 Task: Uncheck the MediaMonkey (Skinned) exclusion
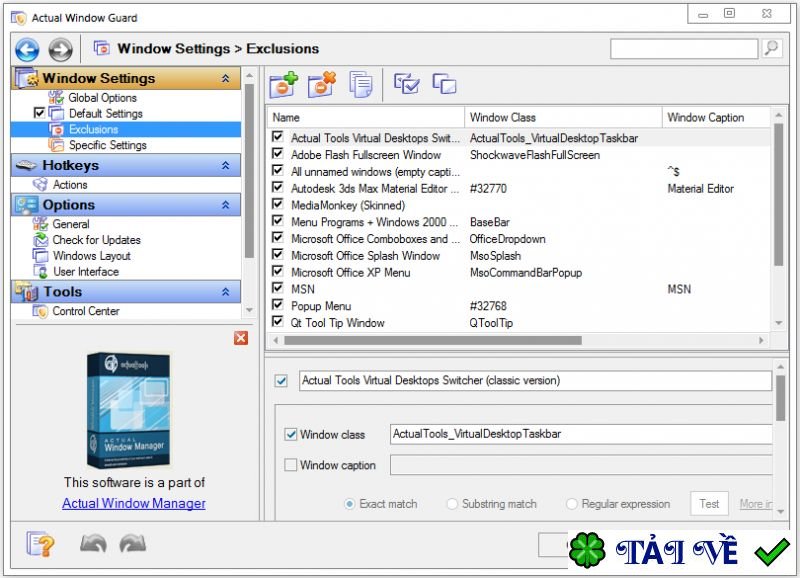[278, 205]
